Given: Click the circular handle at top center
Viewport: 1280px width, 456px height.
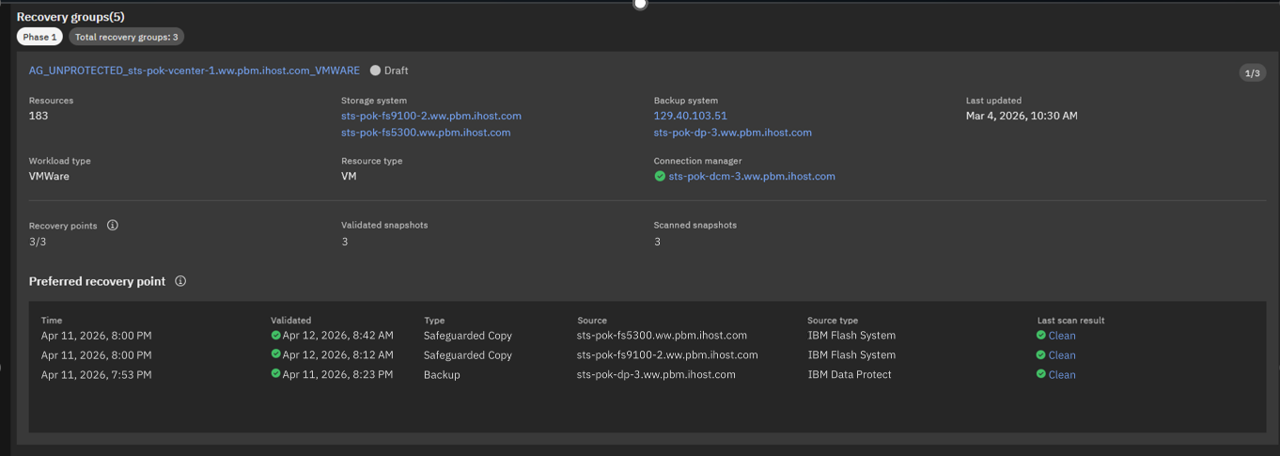Looking at the screenshot, I should pos(640,4).
